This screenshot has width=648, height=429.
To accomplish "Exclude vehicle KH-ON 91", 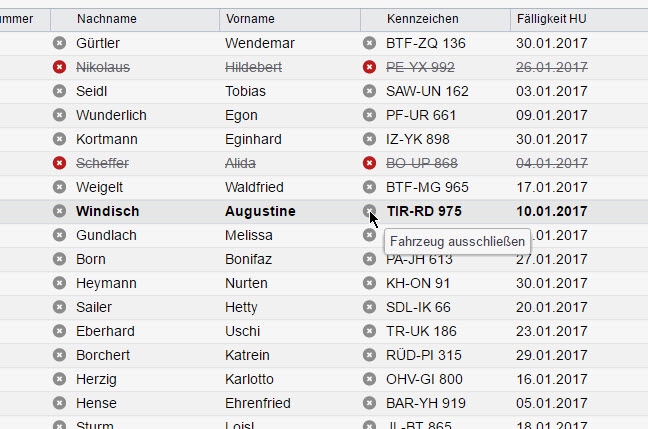I will coord(369,283).
